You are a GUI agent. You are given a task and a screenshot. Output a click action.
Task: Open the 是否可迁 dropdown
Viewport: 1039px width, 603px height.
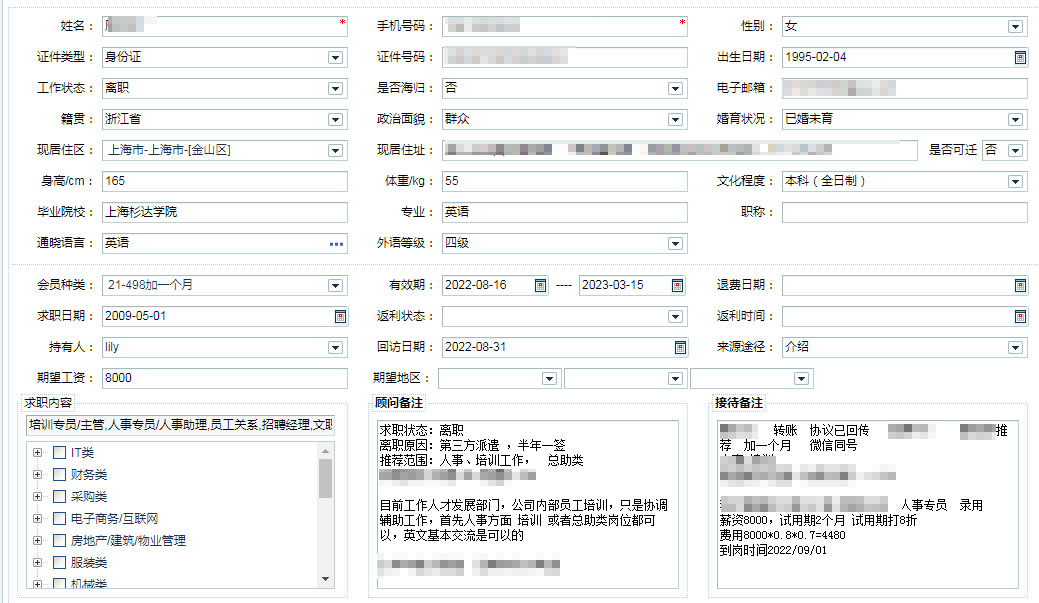pyautogui.click(x=1015, y=151)
